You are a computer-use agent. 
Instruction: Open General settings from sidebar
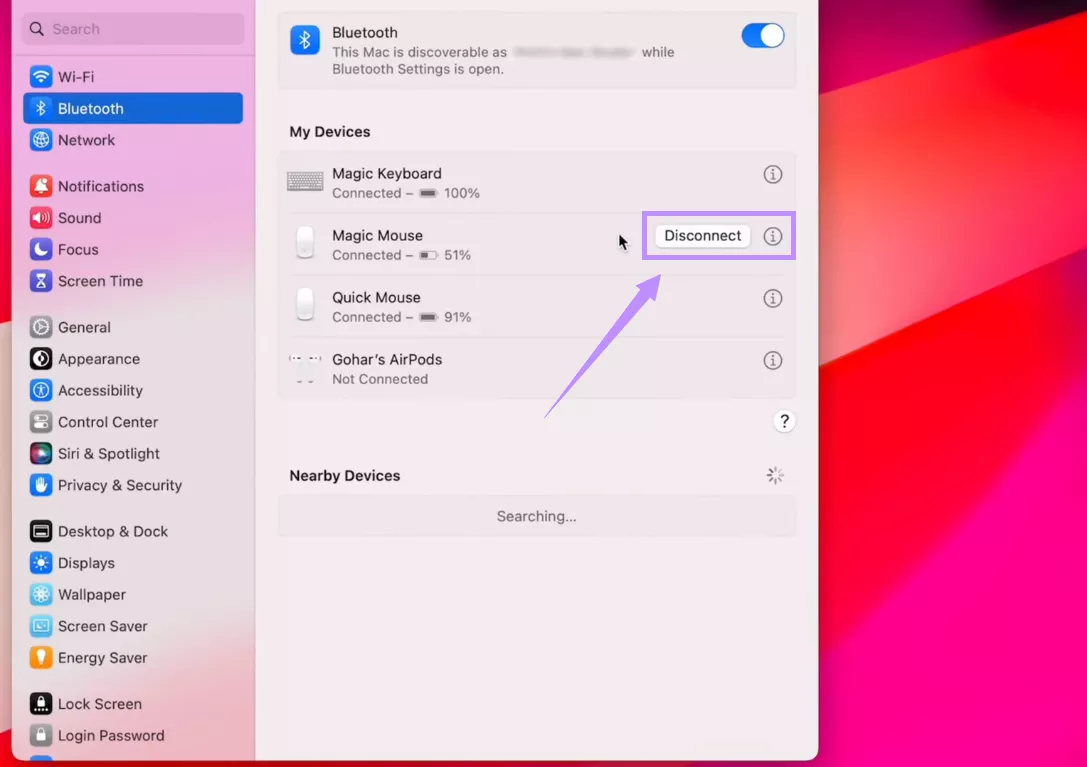click(x=40, y=327)
